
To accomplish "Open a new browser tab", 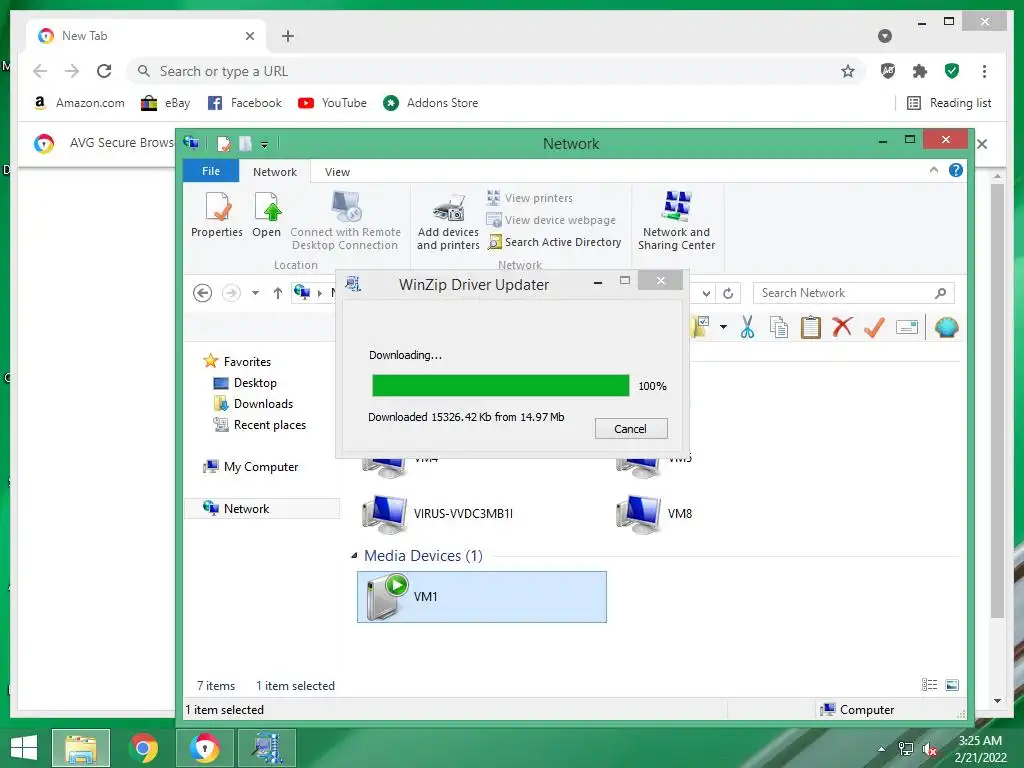I will [288, 36].
